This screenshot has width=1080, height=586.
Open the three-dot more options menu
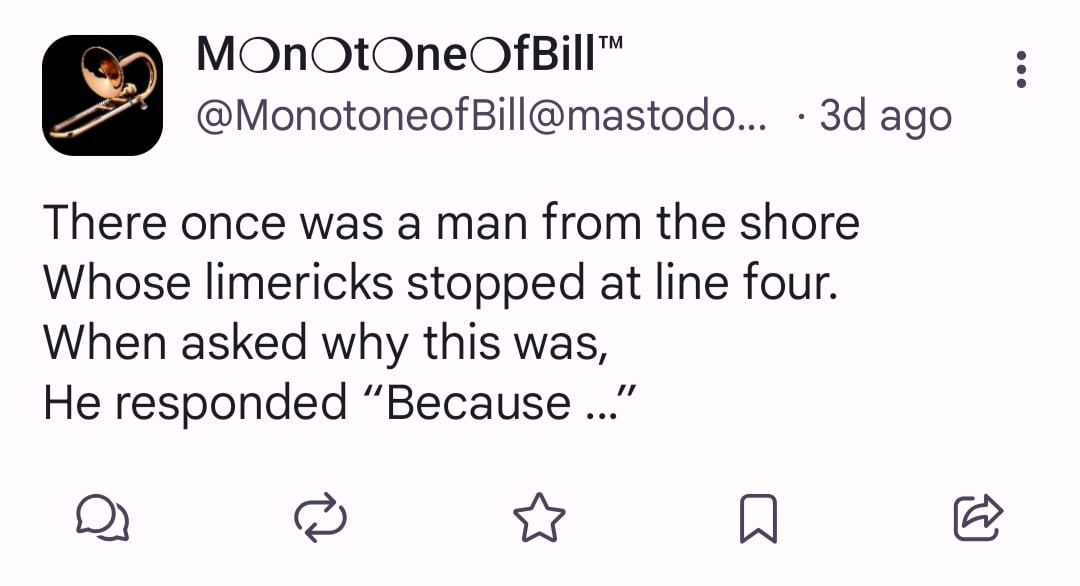click(x=1021, y=69)
